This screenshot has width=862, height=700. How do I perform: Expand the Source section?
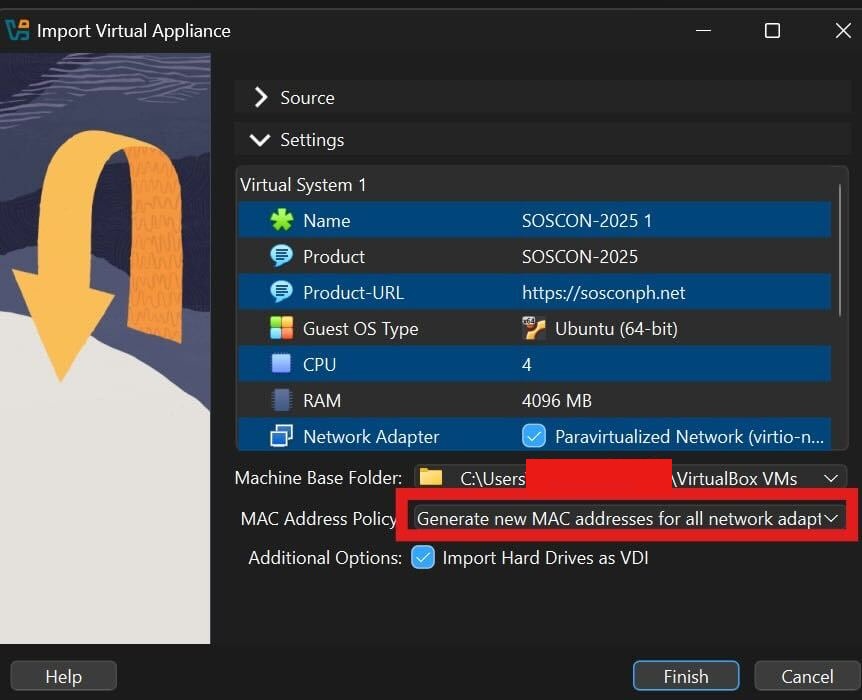tap(262, 98)
